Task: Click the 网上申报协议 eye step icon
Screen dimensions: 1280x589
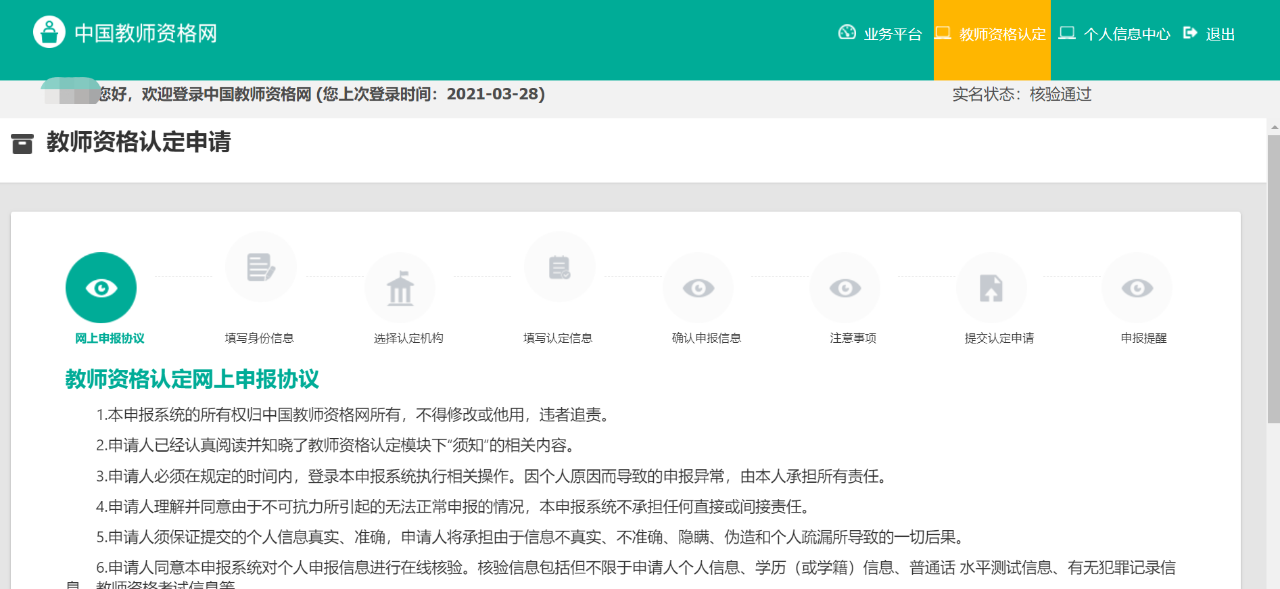Action: tap(101, 288)
